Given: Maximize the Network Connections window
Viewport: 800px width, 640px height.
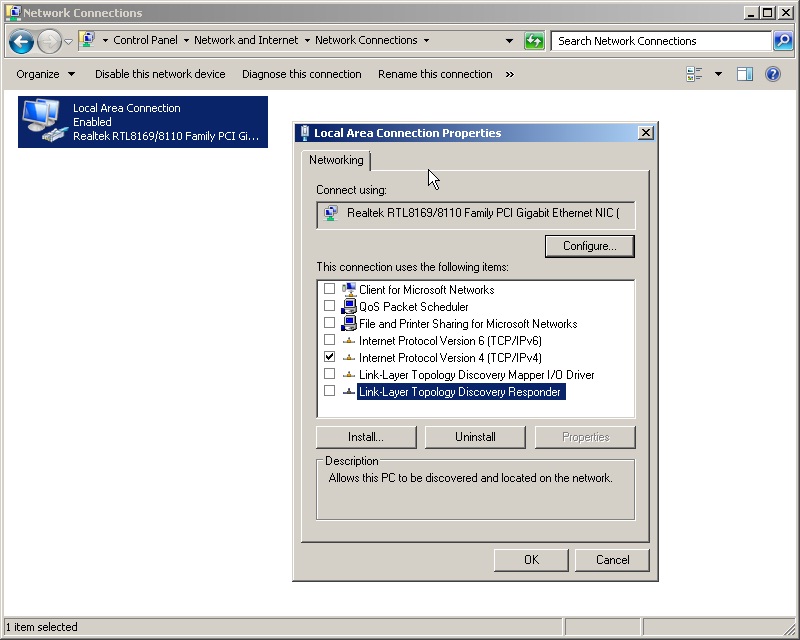Looking at the screenshot, I should (x=767, y=13).
